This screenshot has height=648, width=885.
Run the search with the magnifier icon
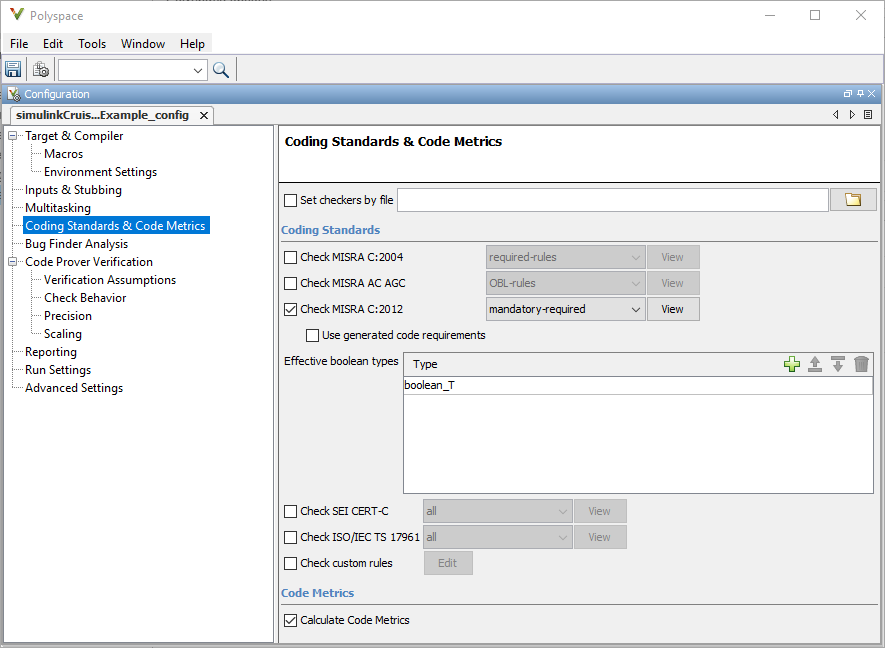(x=220, y=70)
